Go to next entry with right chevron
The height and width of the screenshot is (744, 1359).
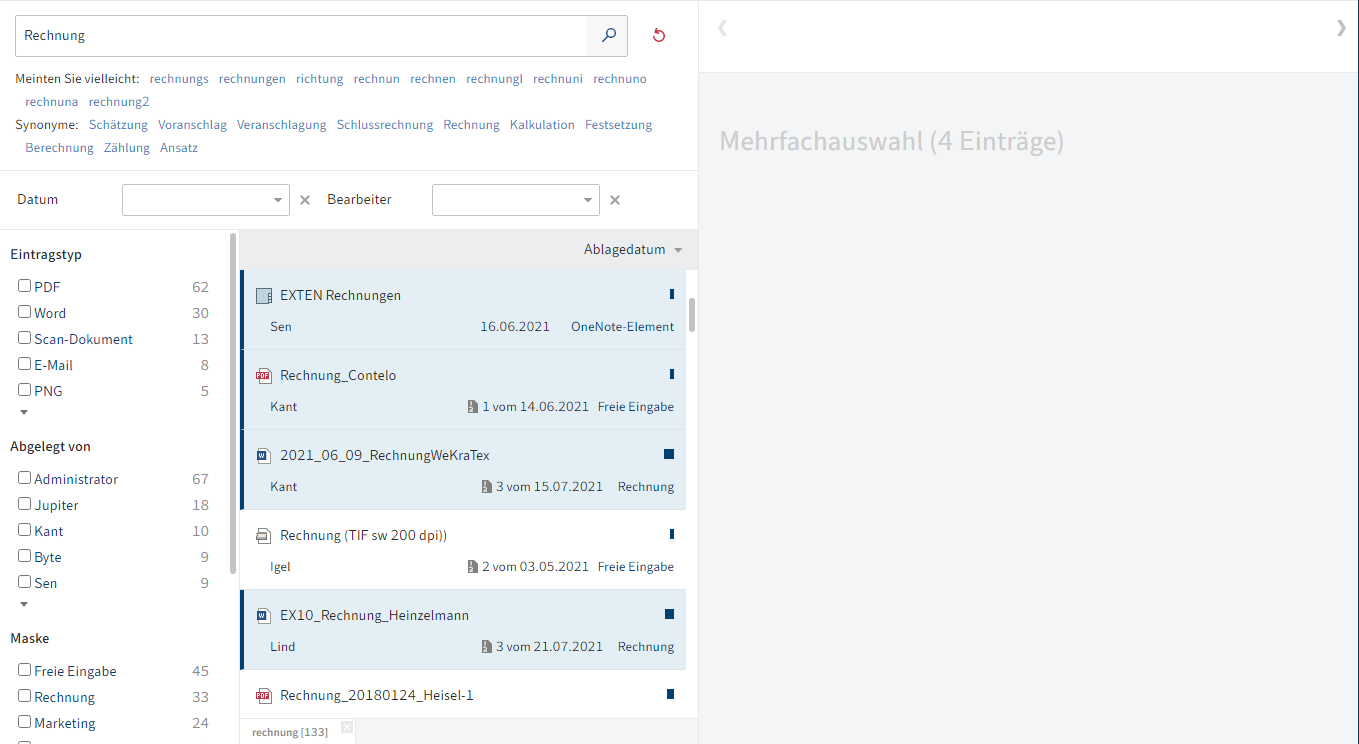[x=1341, y=28]
